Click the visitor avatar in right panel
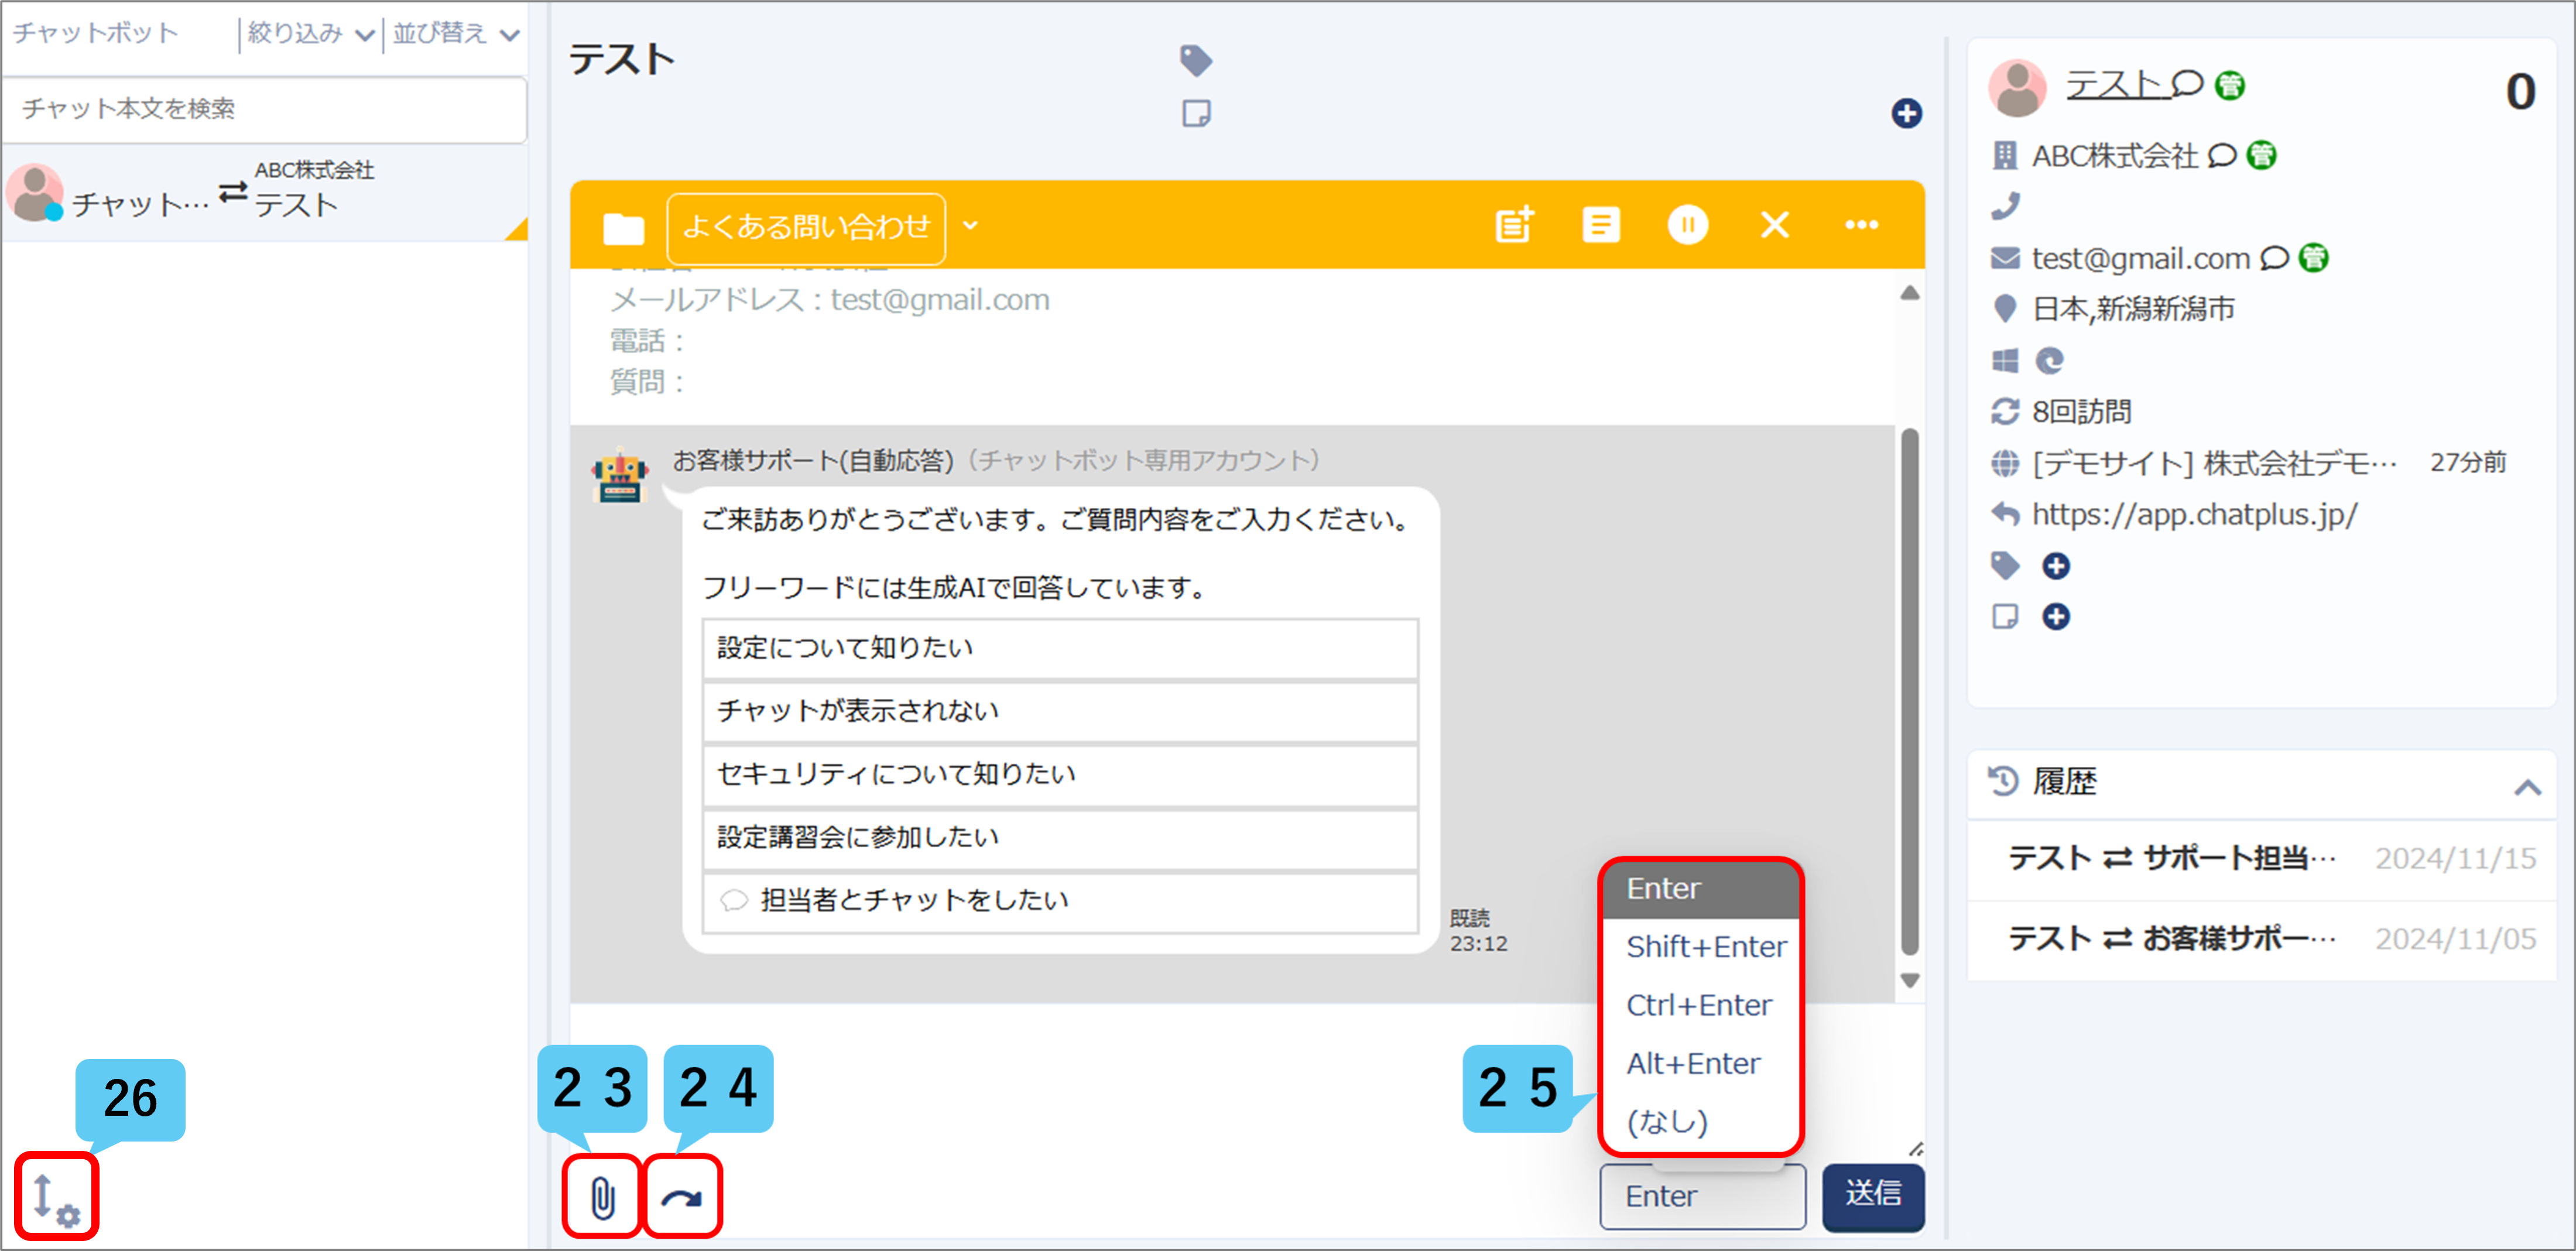Screen dimensions: 2576x1251 pyautogui.click(x=2017, y=87)
